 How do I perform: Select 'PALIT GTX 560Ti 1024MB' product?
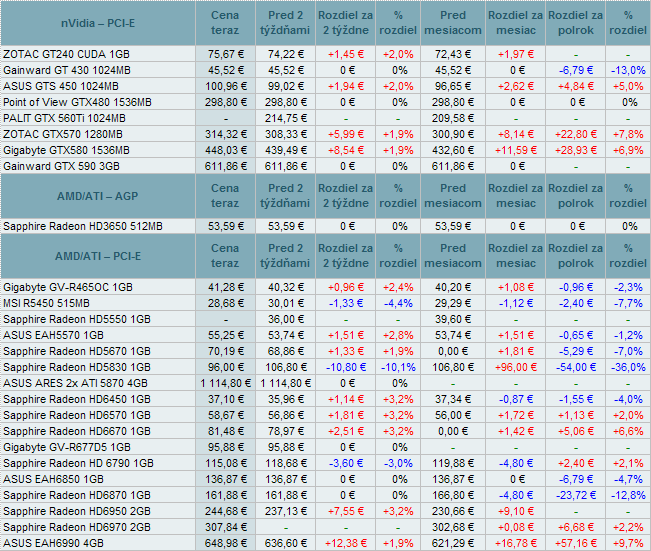(x=64, y=118)
